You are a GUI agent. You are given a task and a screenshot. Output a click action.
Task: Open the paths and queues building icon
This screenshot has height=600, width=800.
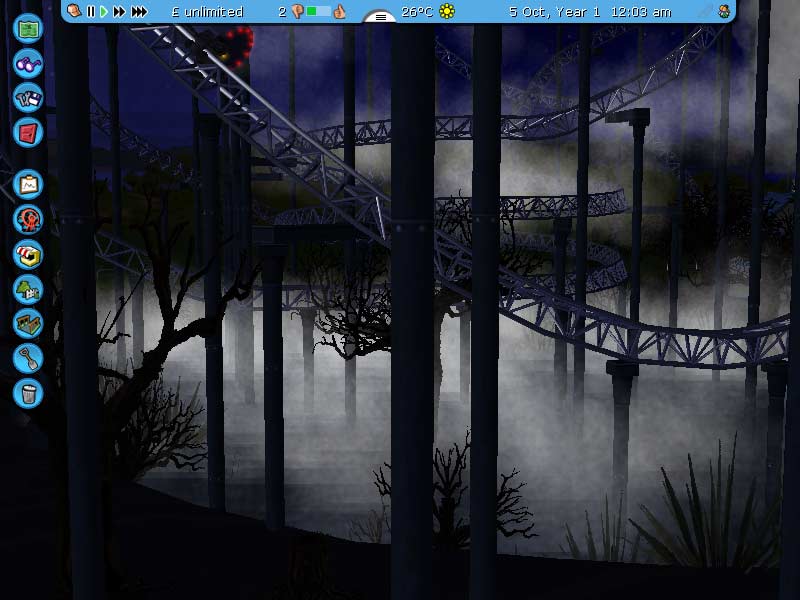[28, 324]
